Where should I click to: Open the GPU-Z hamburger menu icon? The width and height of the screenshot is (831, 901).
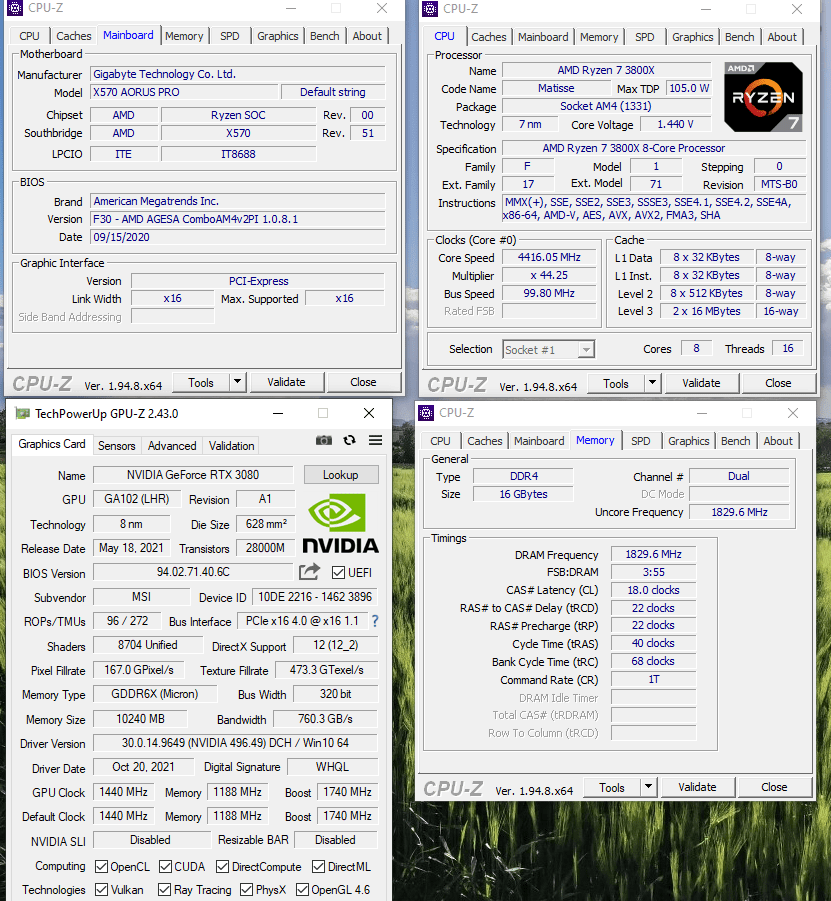pyautogui.click(x=375, y=440)
